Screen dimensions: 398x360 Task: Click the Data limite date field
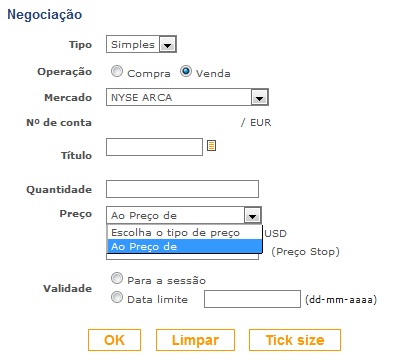(252, 299)
